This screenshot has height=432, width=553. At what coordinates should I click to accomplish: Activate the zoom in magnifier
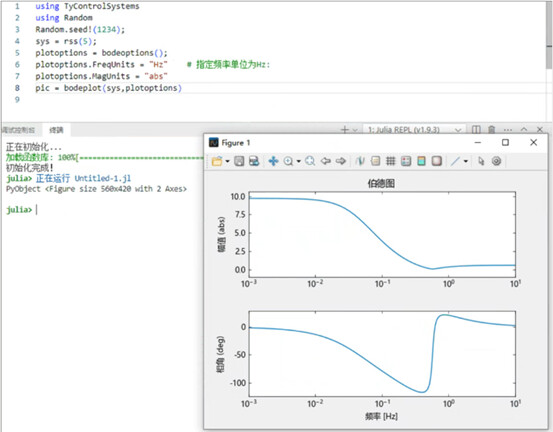point(288,161)
